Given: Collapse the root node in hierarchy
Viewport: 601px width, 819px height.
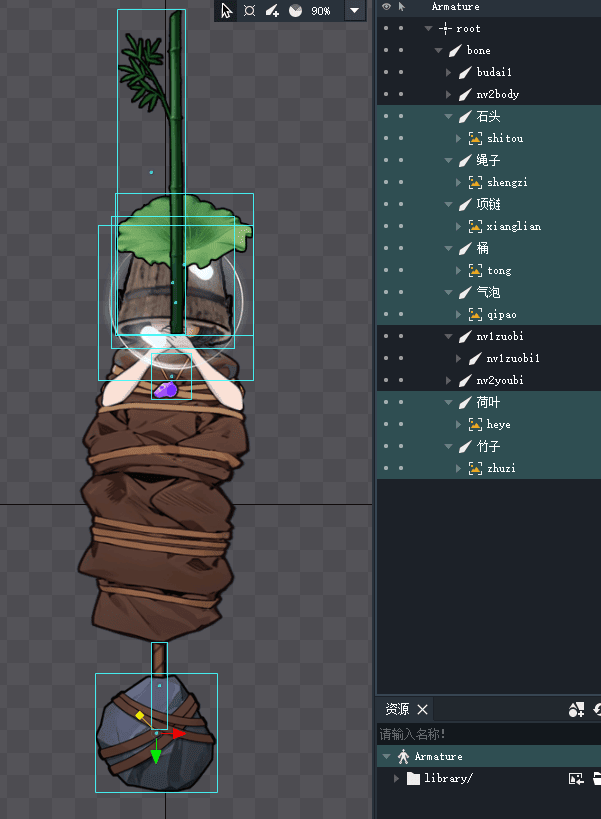Looking at the screenshot, I should coord(428,28).
